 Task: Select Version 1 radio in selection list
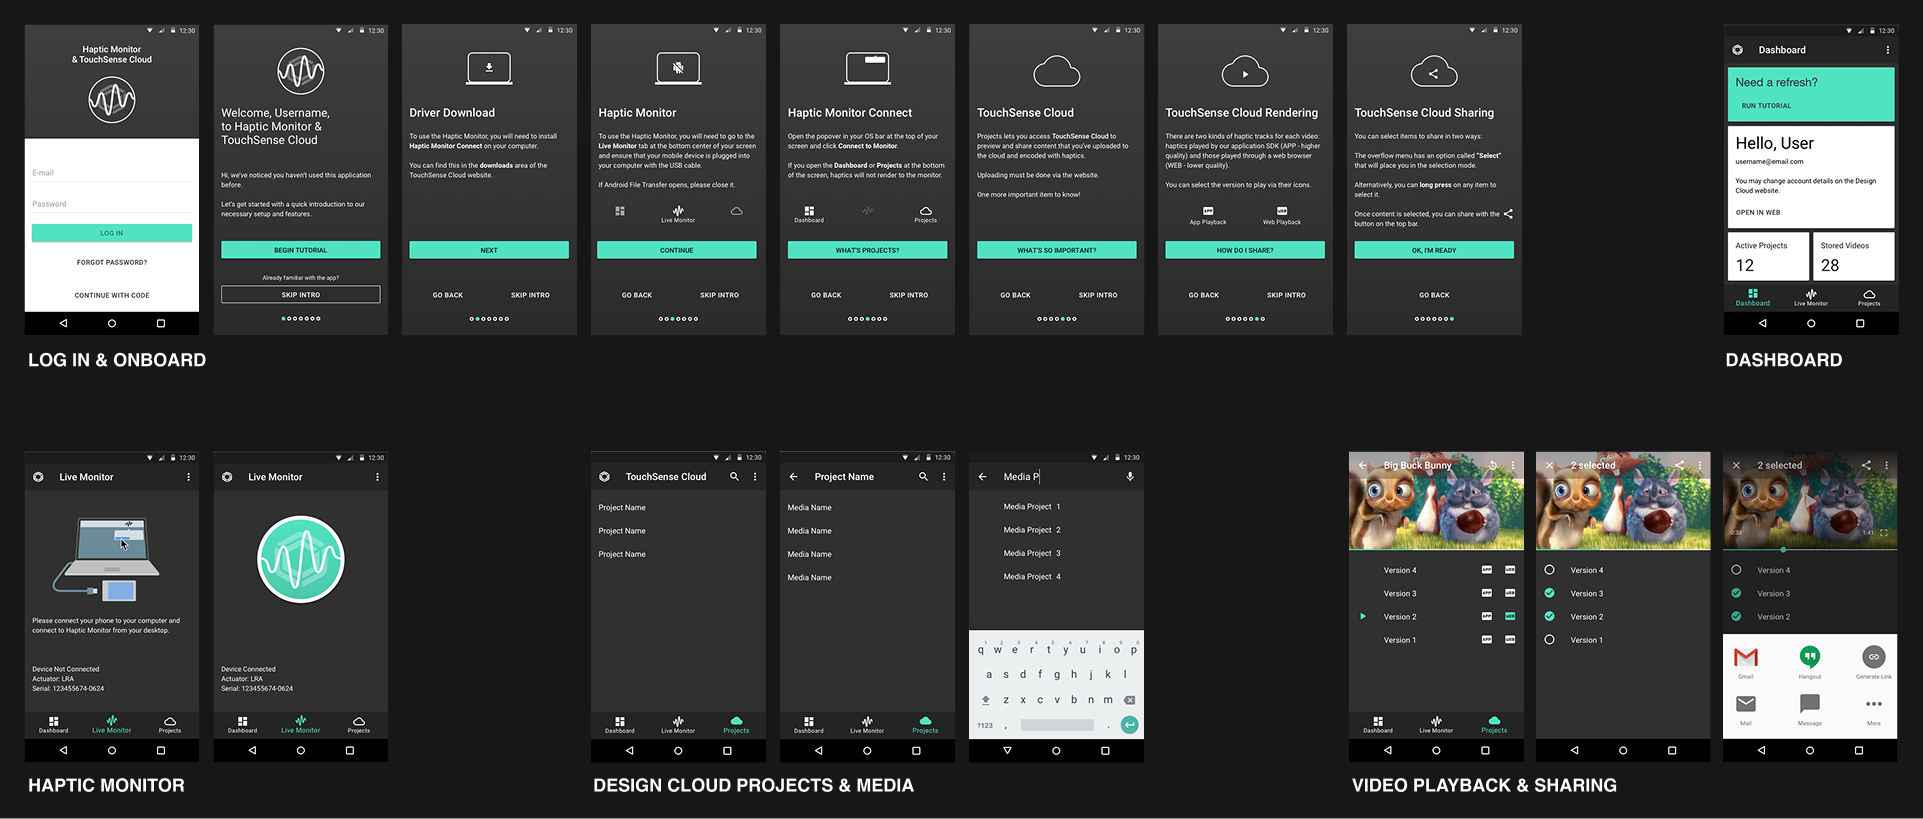point(1549,640)
